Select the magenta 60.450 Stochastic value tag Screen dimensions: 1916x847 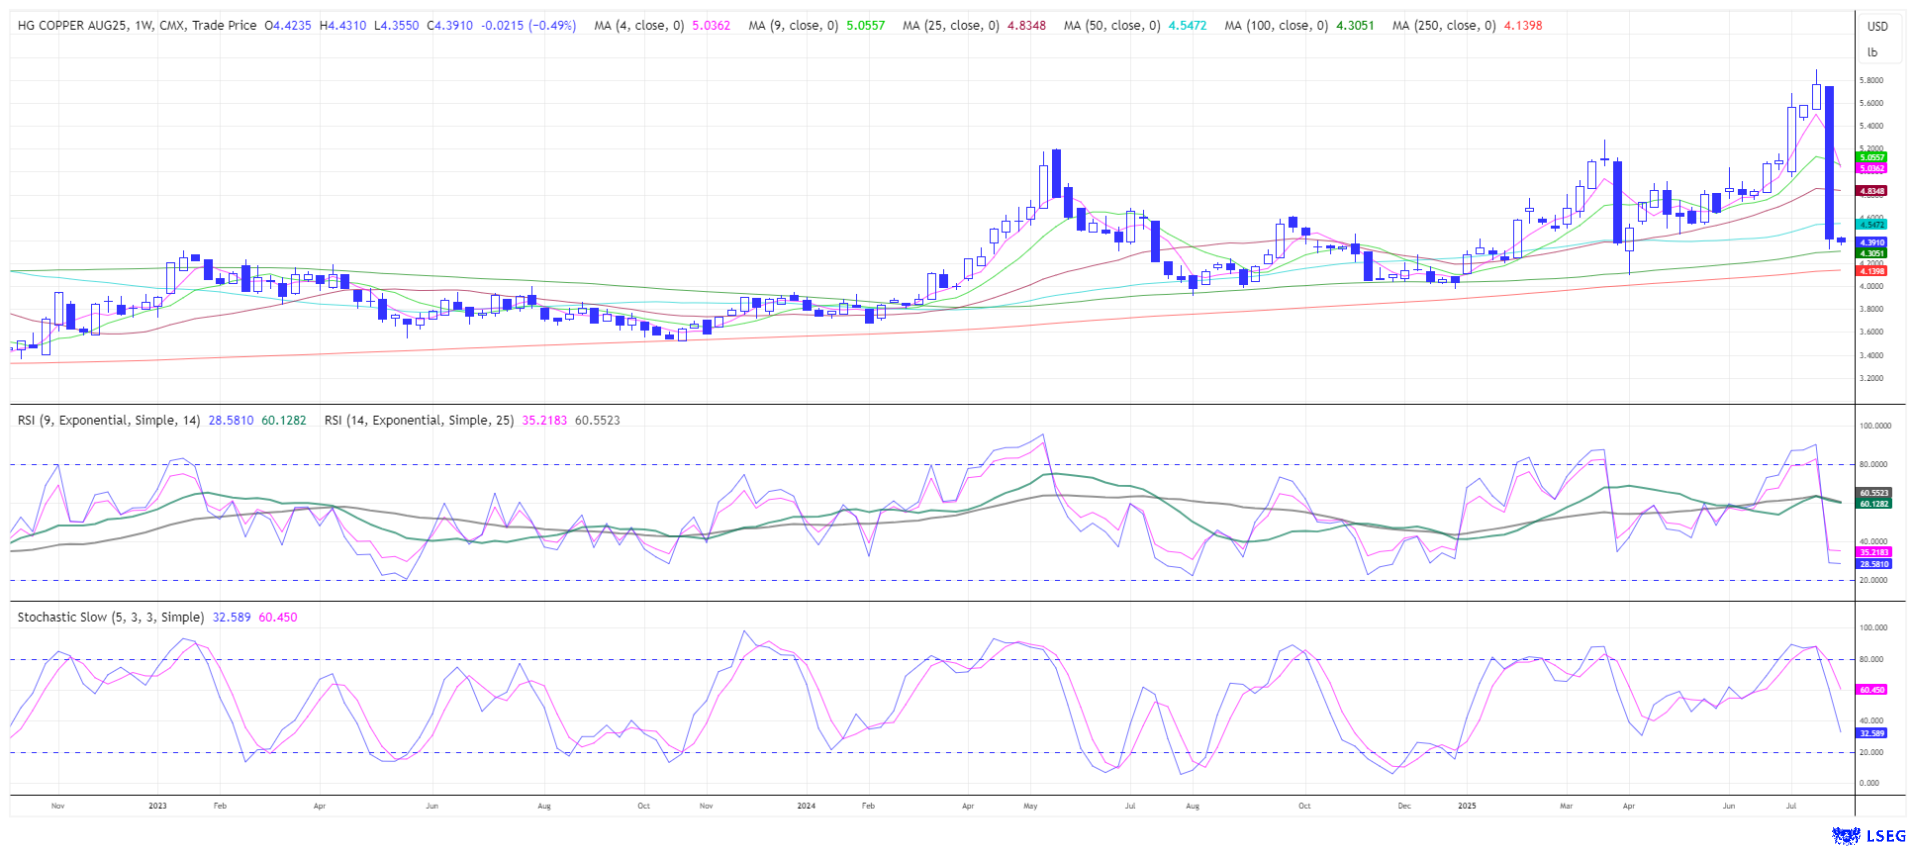(1872, 690)
